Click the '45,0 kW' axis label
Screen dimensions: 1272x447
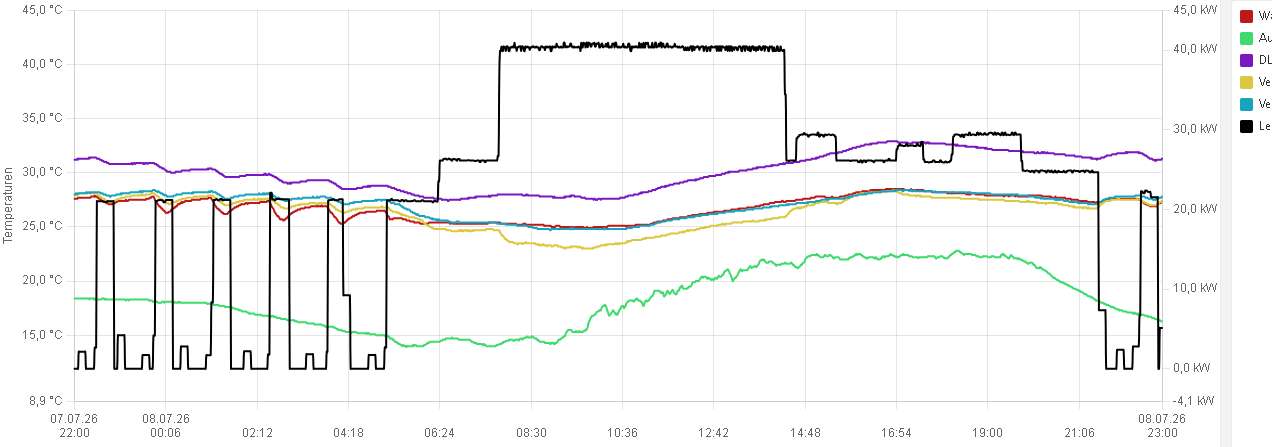click(1194, 10)
